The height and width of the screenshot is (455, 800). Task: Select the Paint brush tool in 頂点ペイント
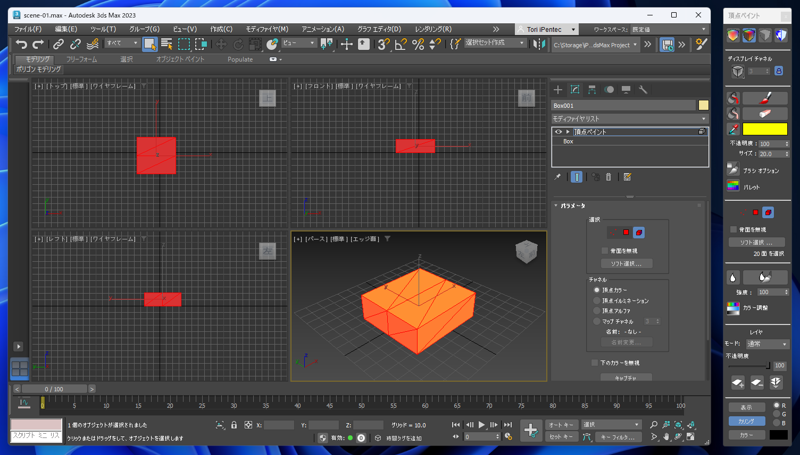(765, 97)
